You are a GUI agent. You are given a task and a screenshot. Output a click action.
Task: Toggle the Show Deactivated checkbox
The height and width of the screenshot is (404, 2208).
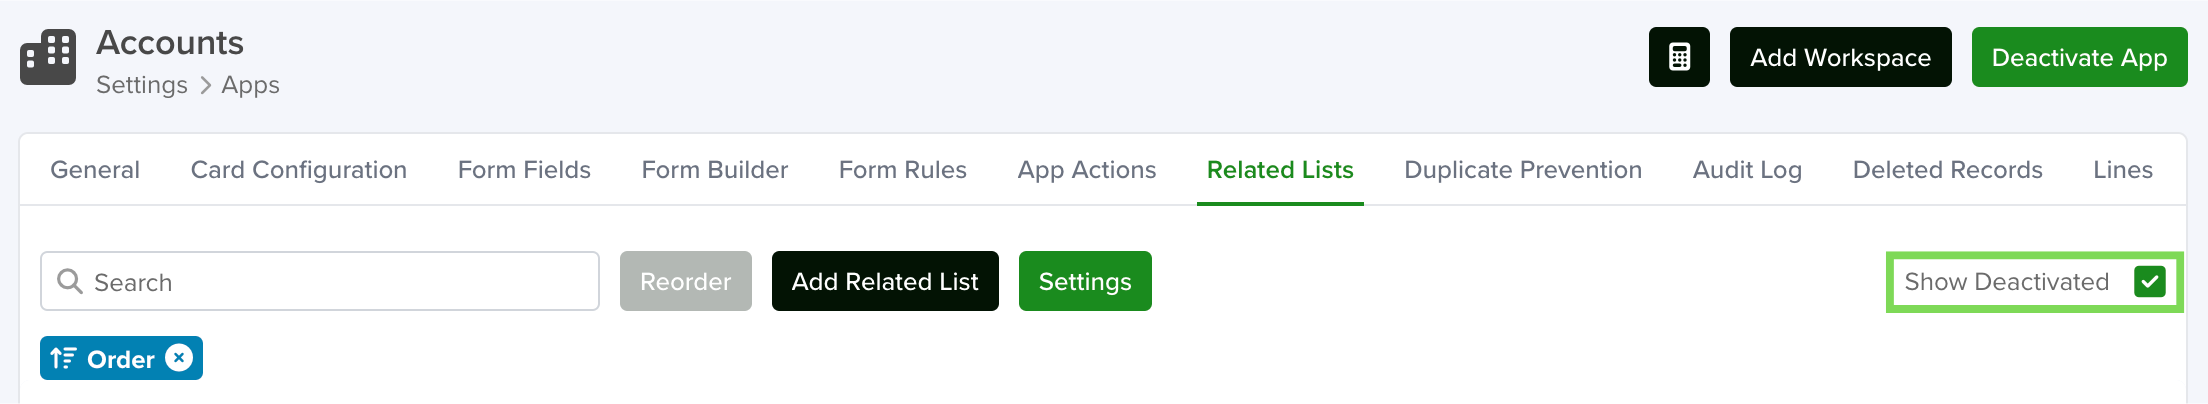point(2149,282)
